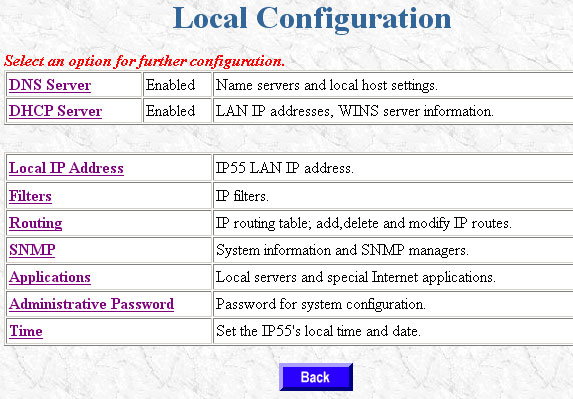
Task: Open the DHCP Server settings link
Action: pyautogui.click(x=56, y=111)
